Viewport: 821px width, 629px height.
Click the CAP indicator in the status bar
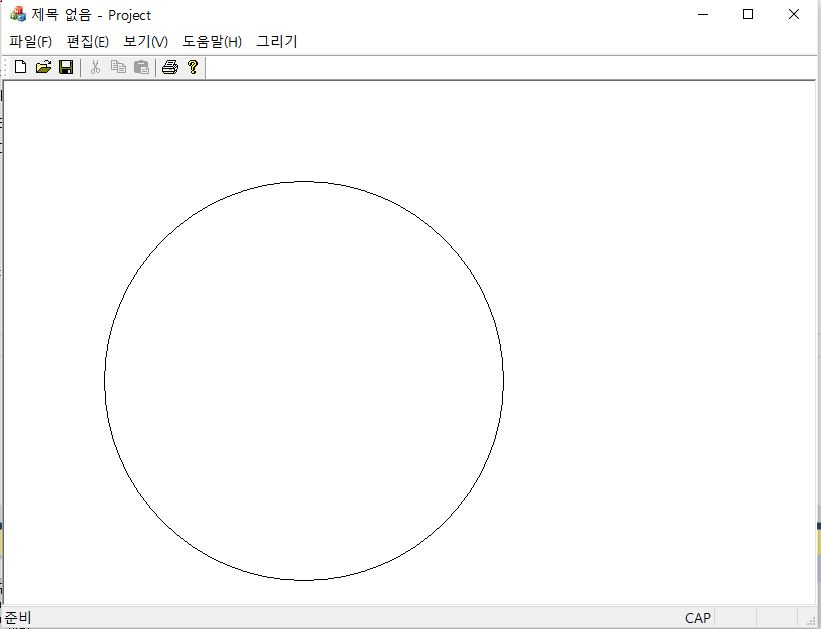pos(697,618)
